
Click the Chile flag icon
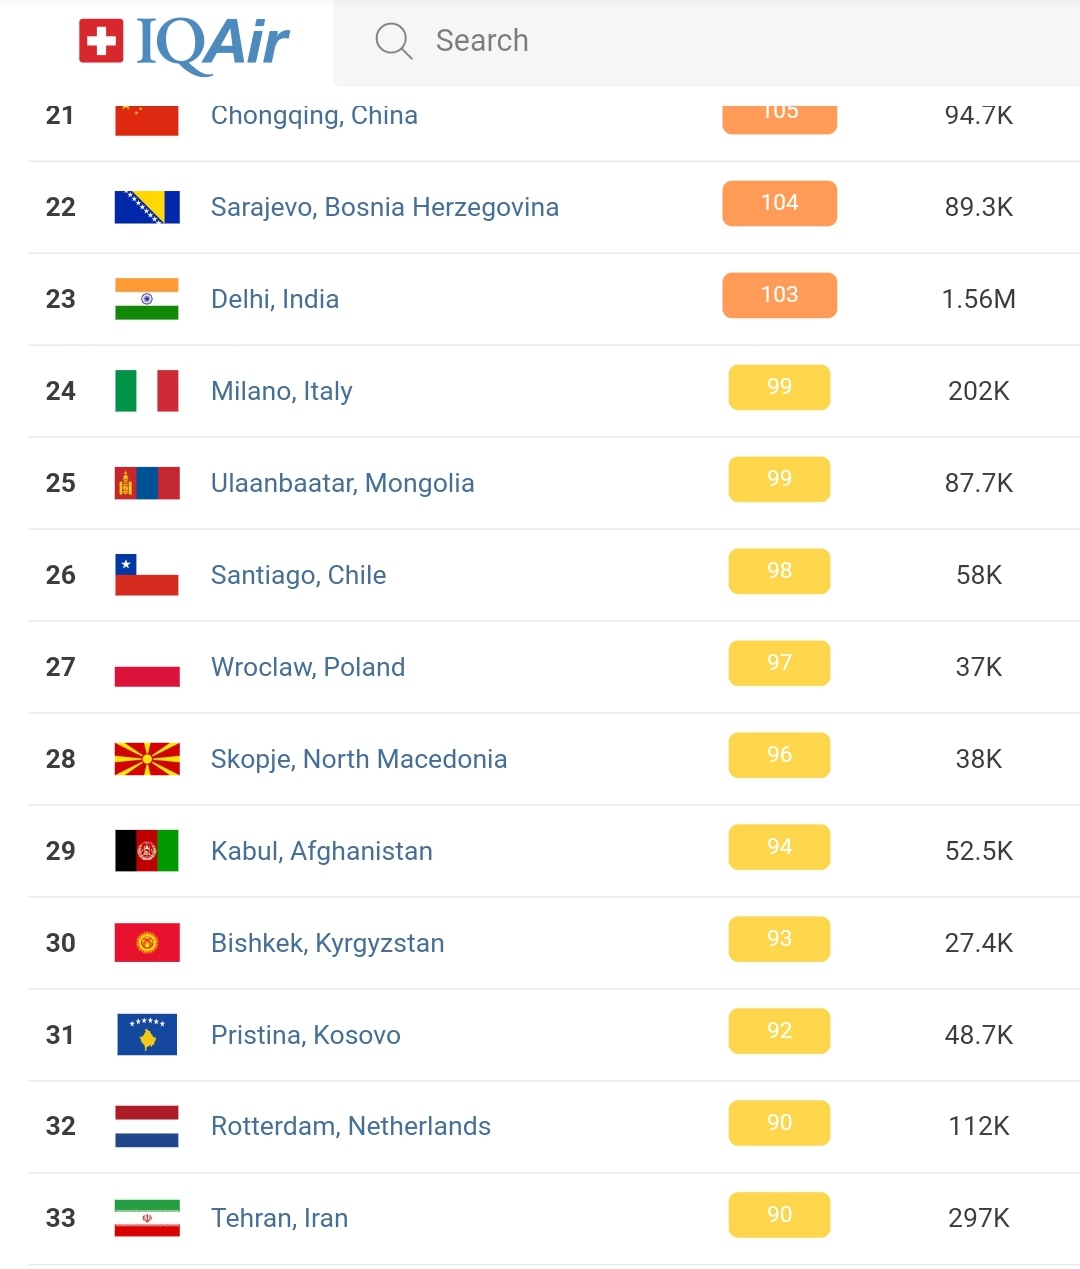pos(147,575)
